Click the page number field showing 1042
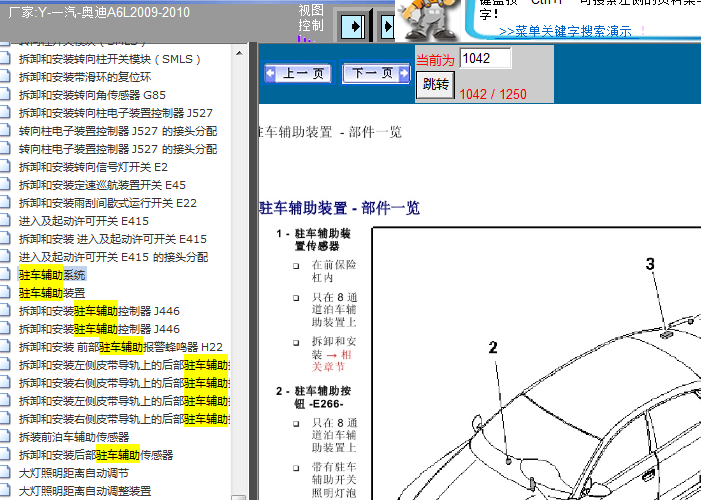 [485, 58]
